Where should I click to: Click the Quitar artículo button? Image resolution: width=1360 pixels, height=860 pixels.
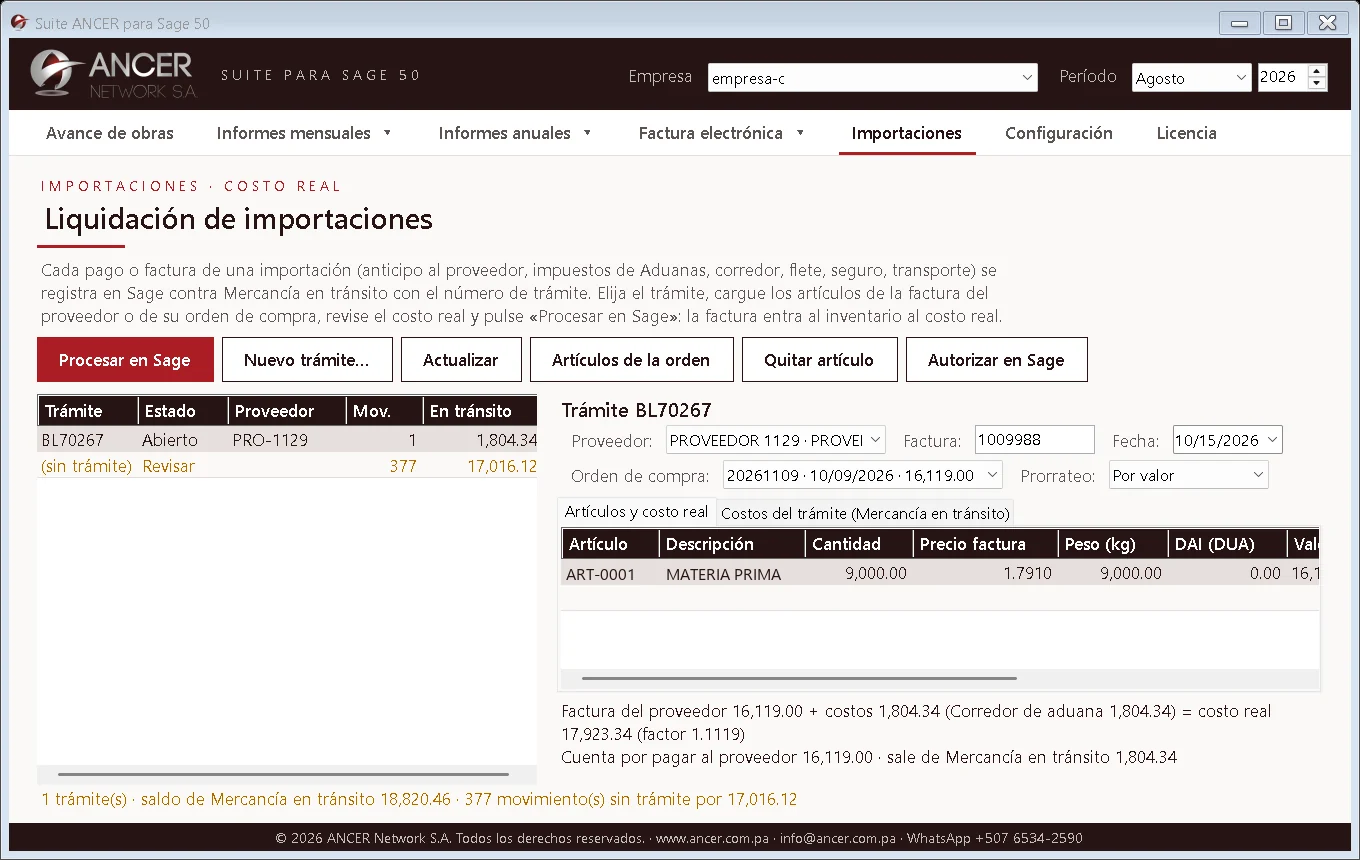click(x=819, y=360)
